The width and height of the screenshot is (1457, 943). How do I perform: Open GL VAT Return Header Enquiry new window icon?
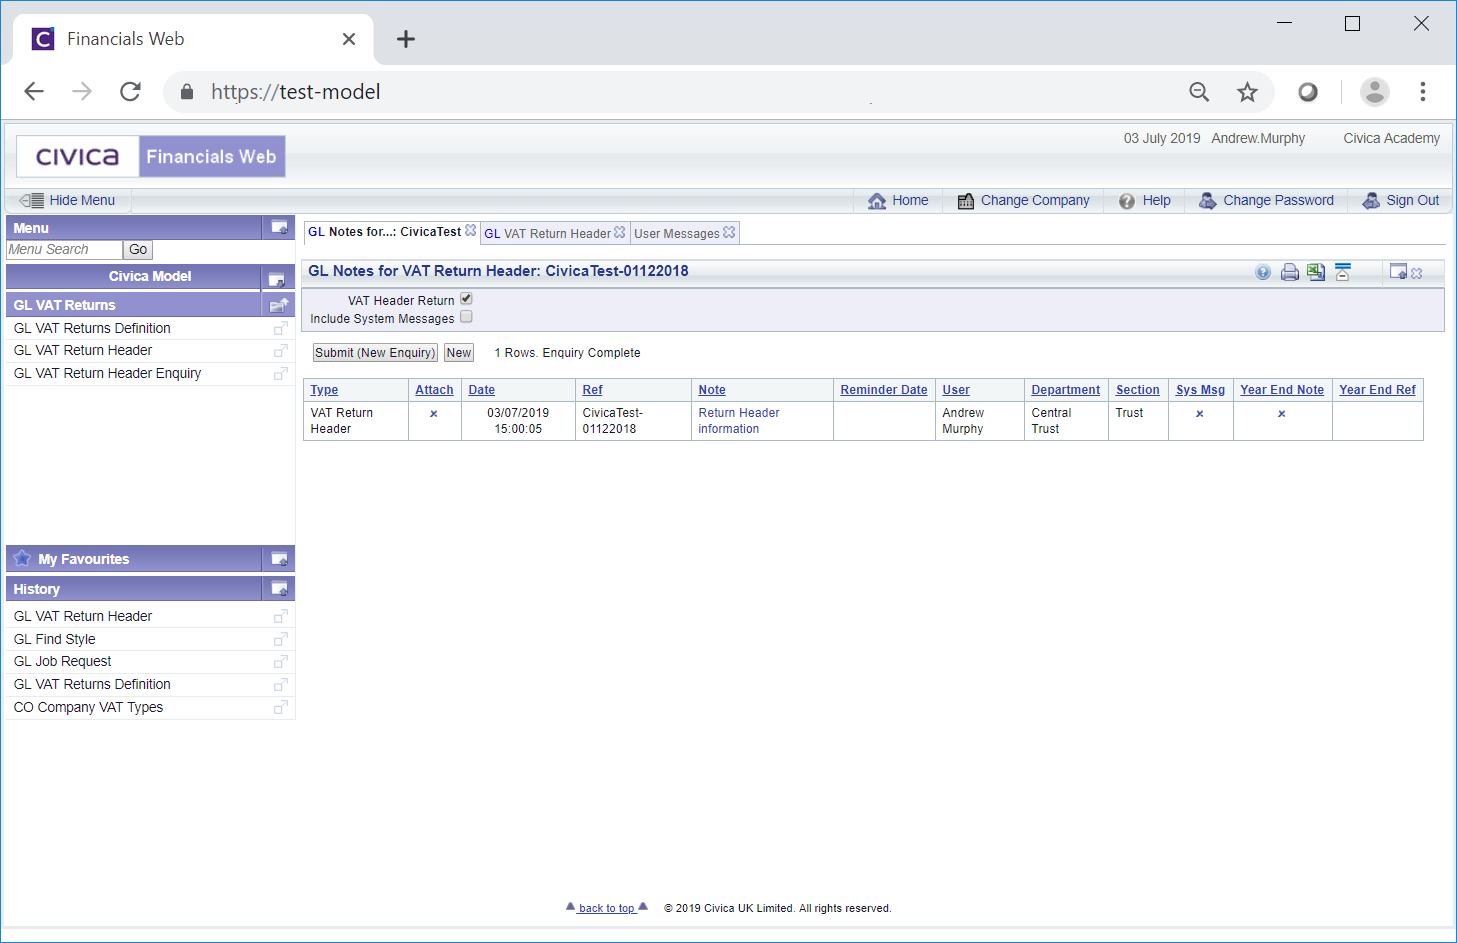click(281, 373)
